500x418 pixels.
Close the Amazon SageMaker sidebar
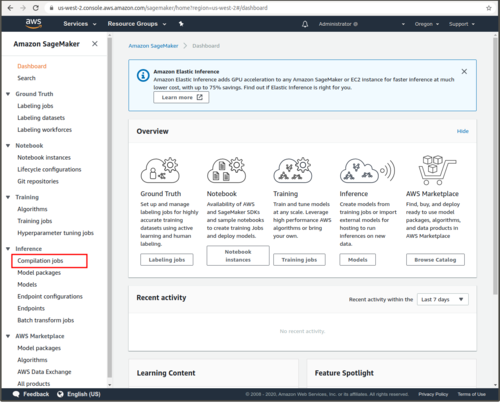tap(95, 44)
